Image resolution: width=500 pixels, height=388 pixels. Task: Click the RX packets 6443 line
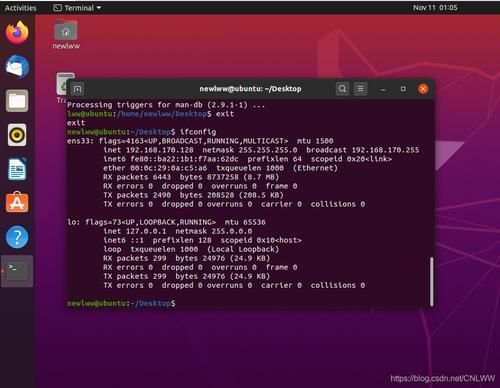tap(191, 177)
